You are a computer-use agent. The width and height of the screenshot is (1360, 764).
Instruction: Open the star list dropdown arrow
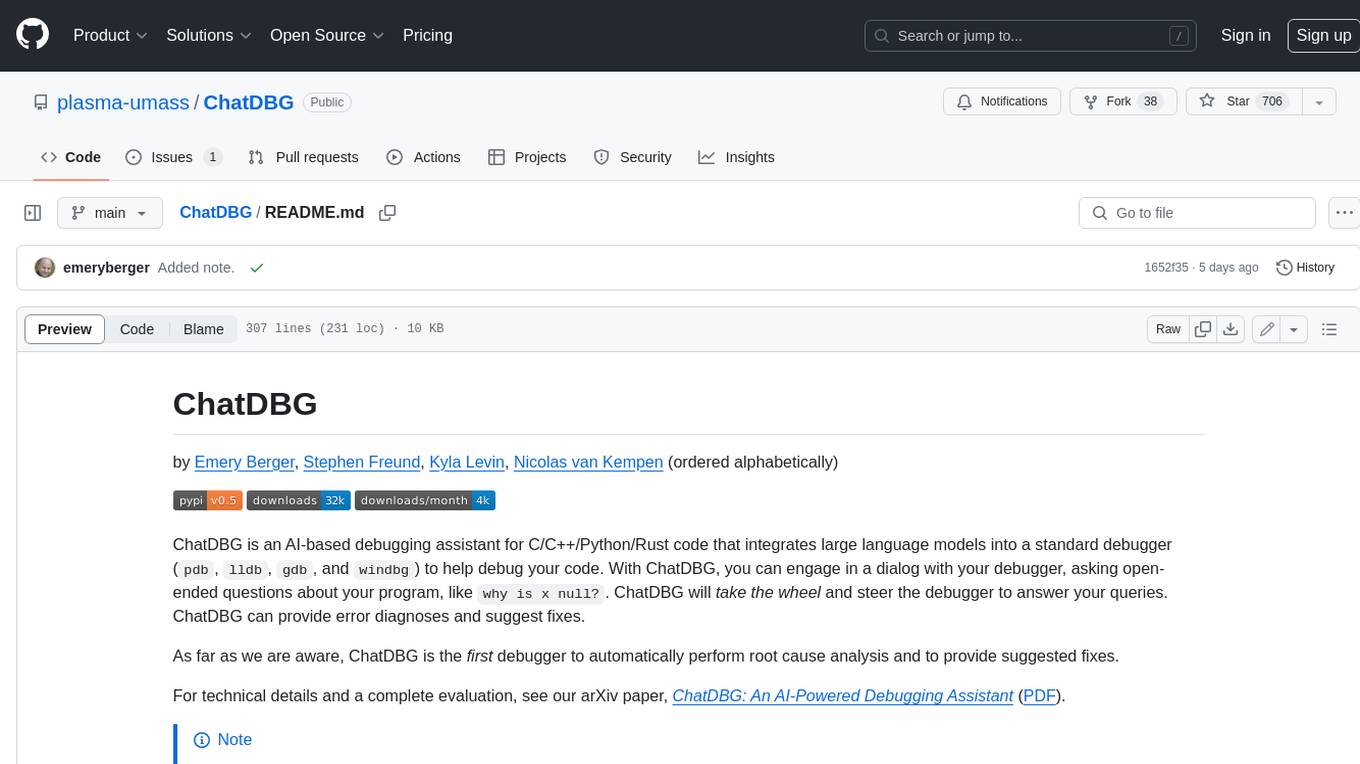pyautogui.click(x=1319, y=102)
